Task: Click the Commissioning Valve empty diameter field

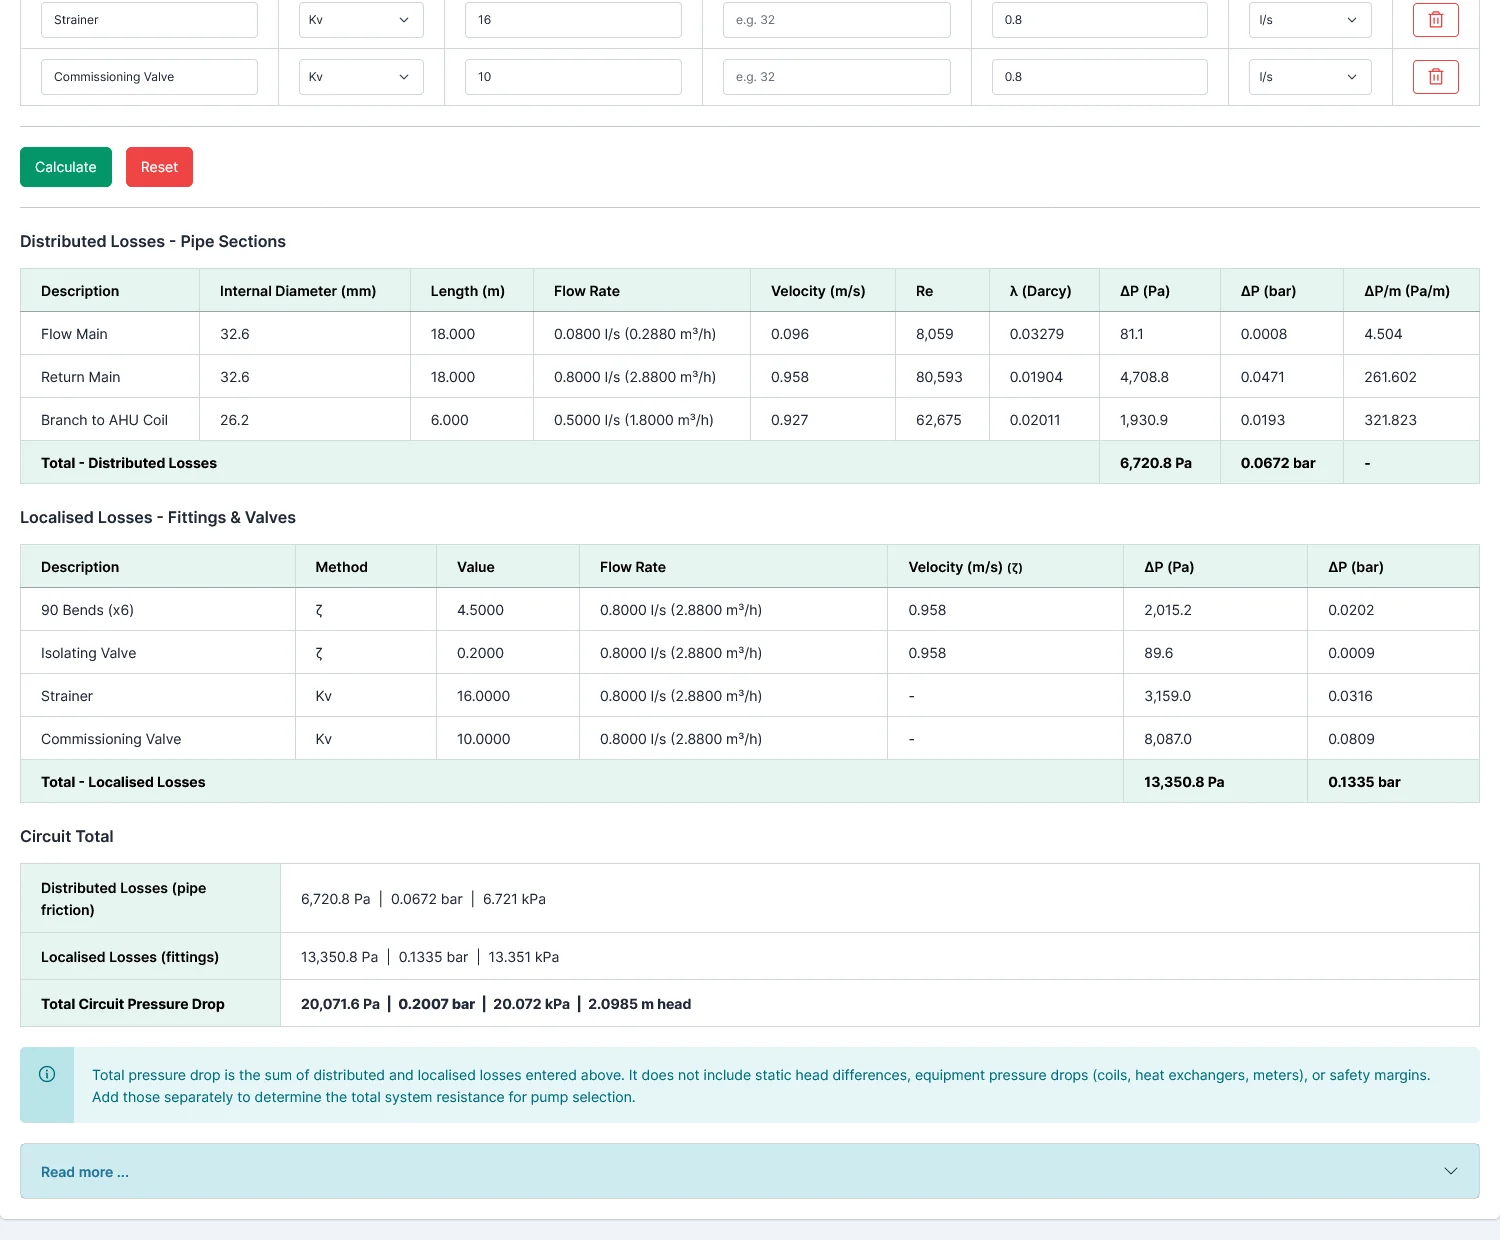Action: pyautogui.click(x=836, y=77)
